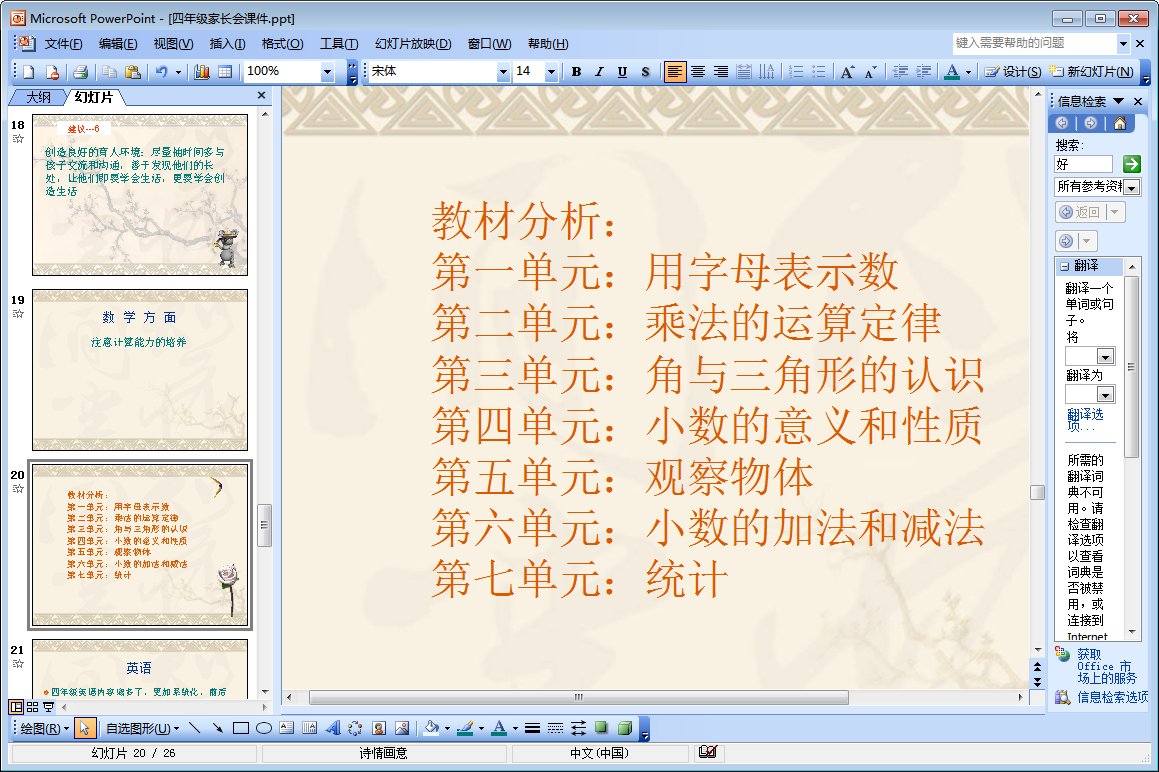1159x772 pixels.
Task: Insert a table using toolbar icon
Action: 225,72
